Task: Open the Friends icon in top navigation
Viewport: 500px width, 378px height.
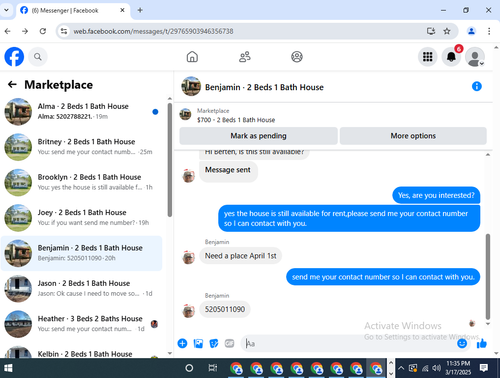Action: pos(245,57)
